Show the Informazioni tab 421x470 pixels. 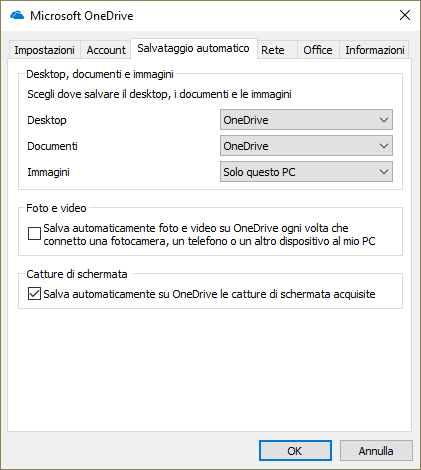pos(375,50)
